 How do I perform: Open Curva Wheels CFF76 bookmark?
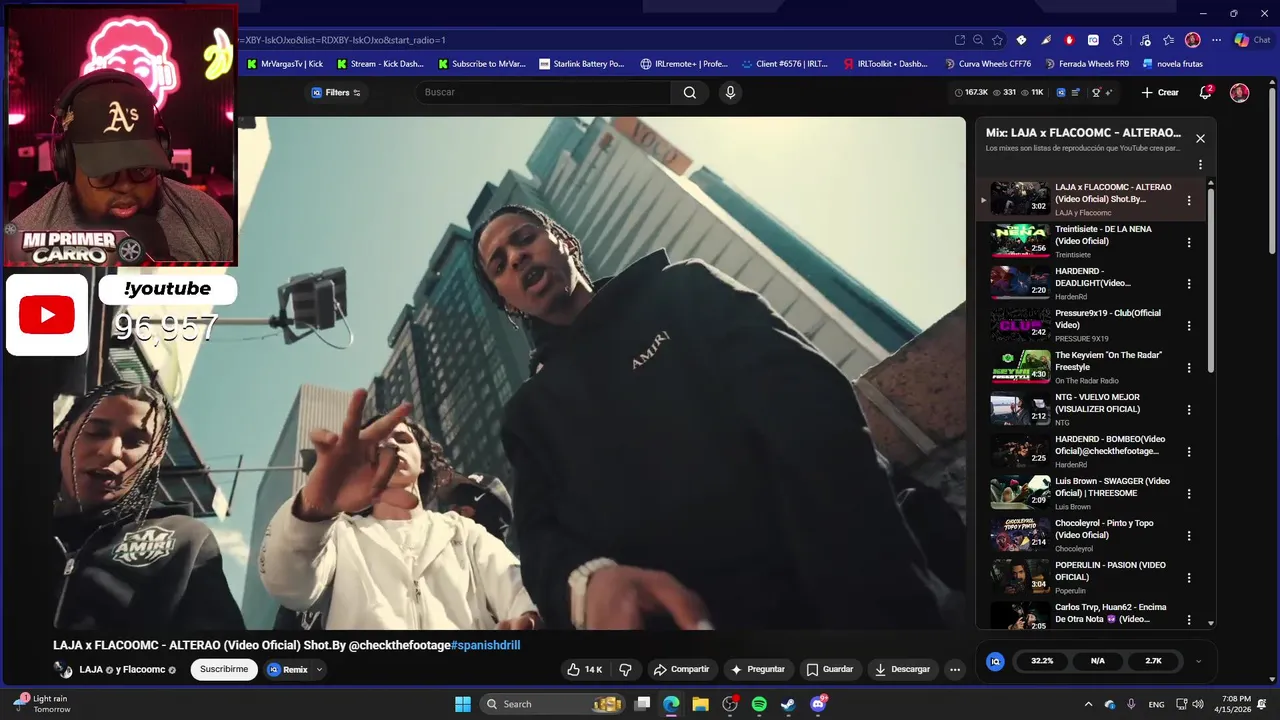pyautogui.click(x=988, y=64)
